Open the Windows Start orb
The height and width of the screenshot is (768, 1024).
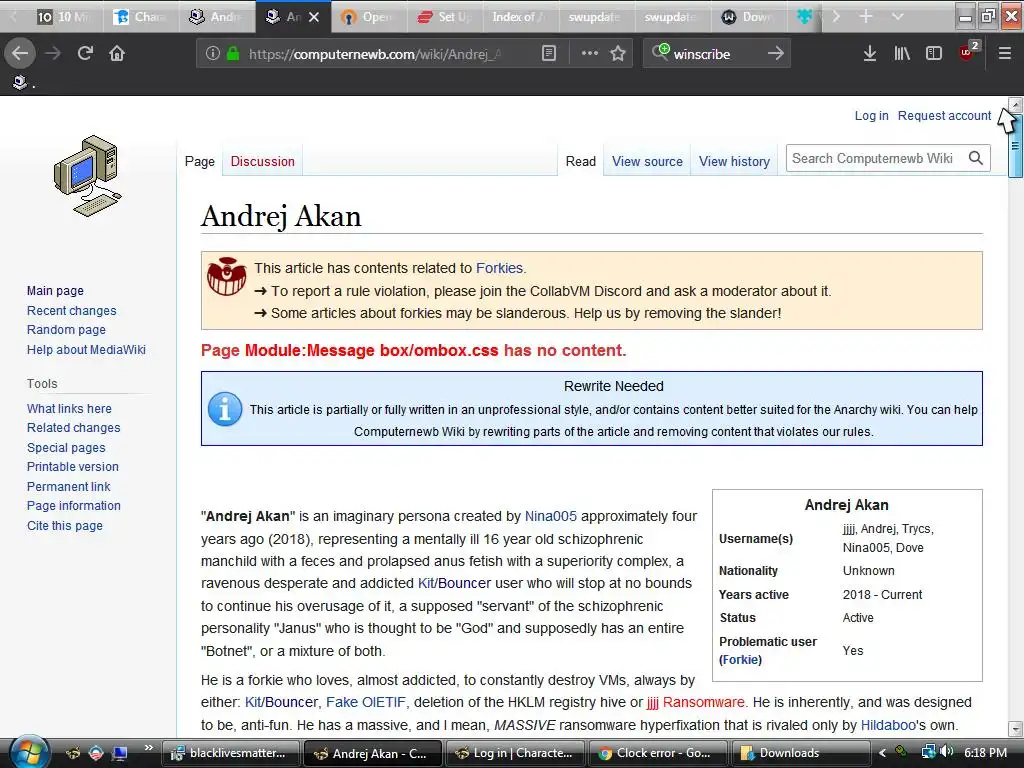[x=27, y=752]
